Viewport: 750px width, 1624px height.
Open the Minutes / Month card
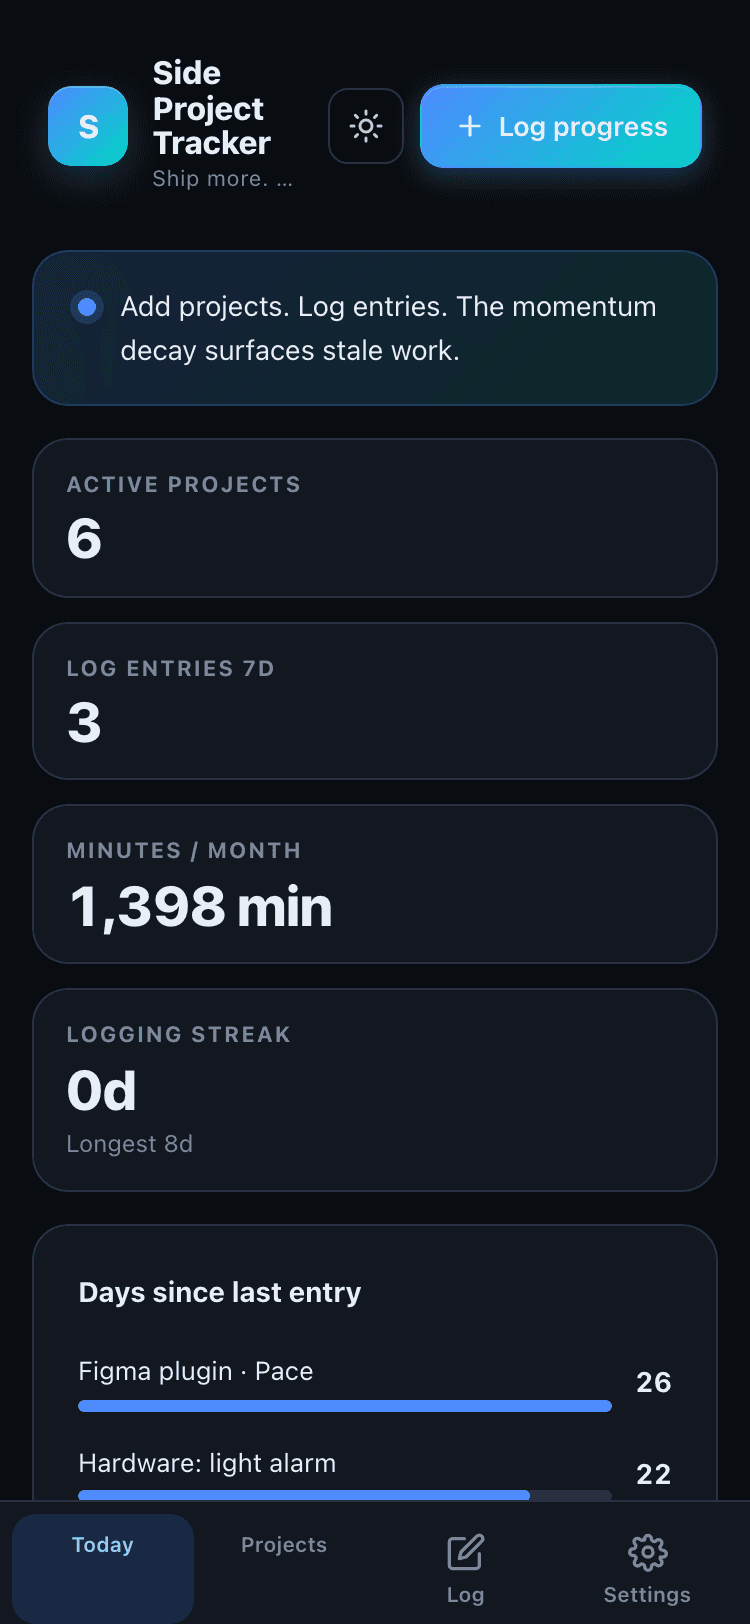tap(375, 884)
